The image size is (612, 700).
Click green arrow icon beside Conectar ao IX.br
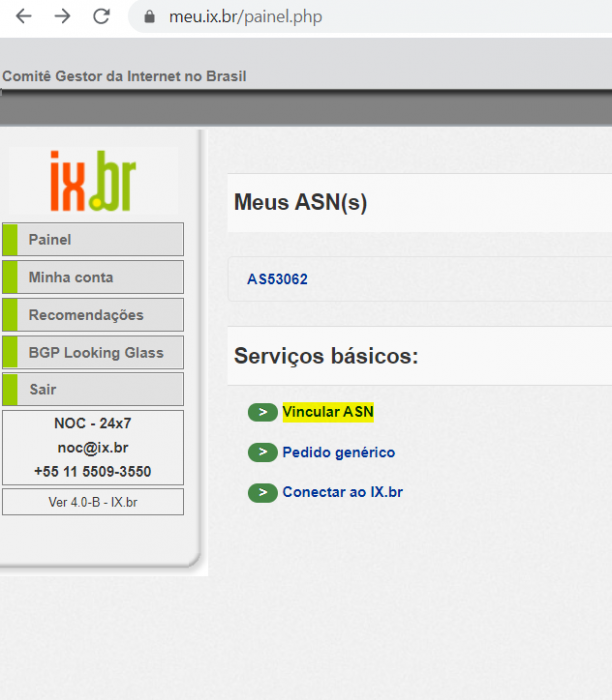[x=263, y=492]
